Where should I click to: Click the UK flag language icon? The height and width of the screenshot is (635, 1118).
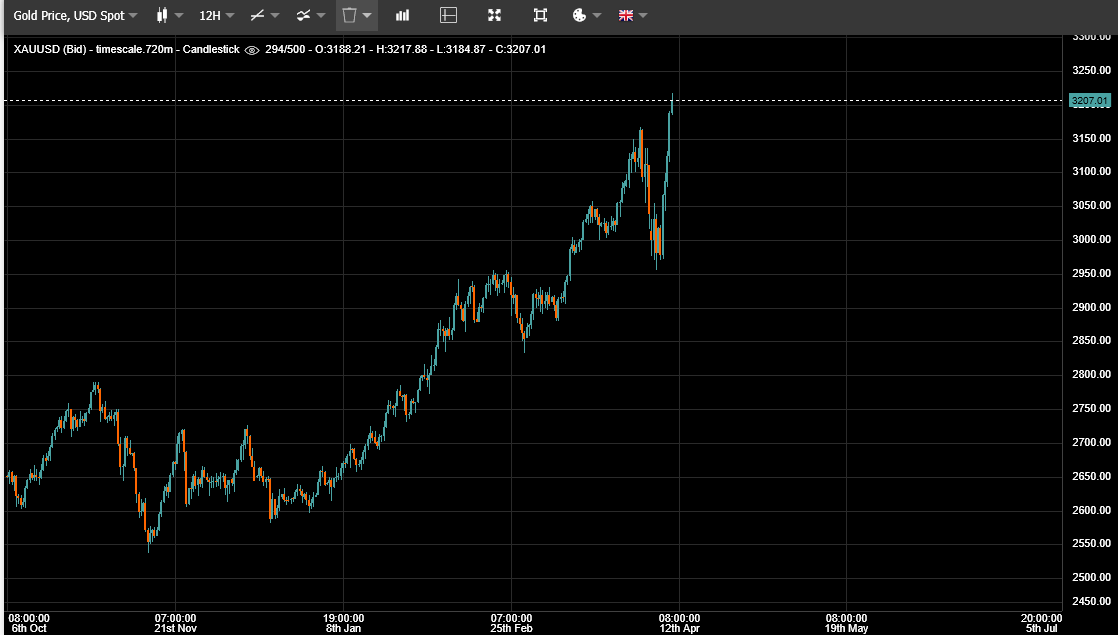click(626, 15)
